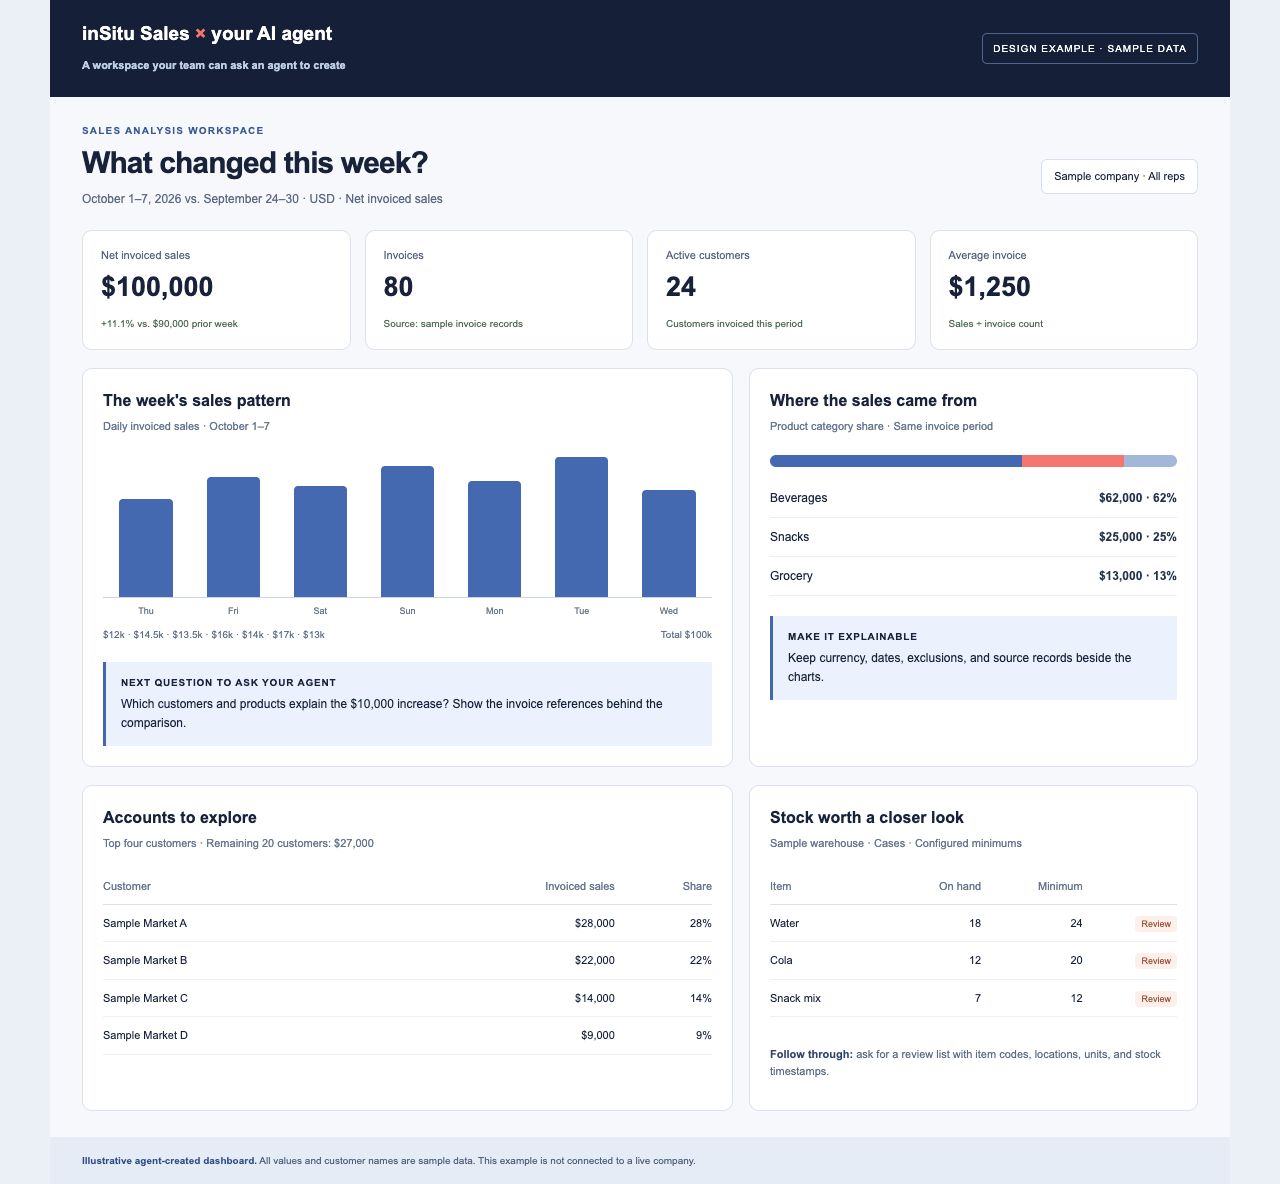
Task: Click the On hand column header
Action: click(960, 886)
